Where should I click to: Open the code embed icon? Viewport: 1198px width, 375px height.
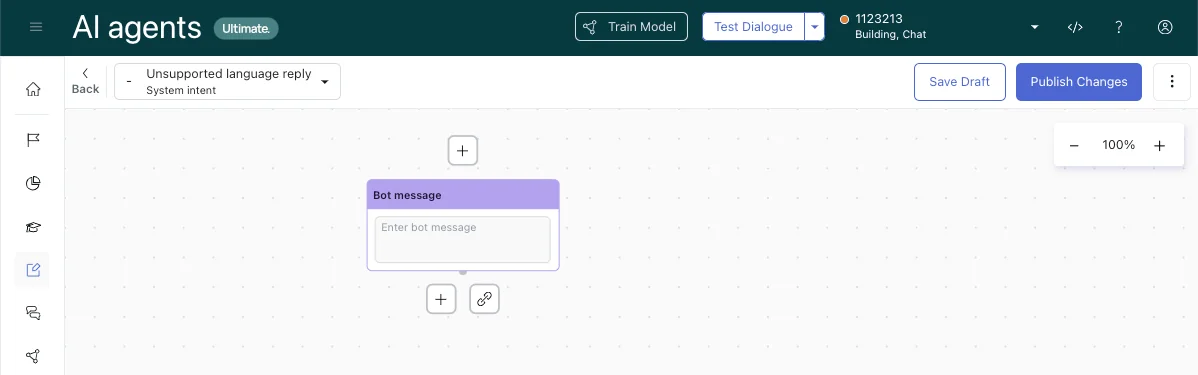1075,27
